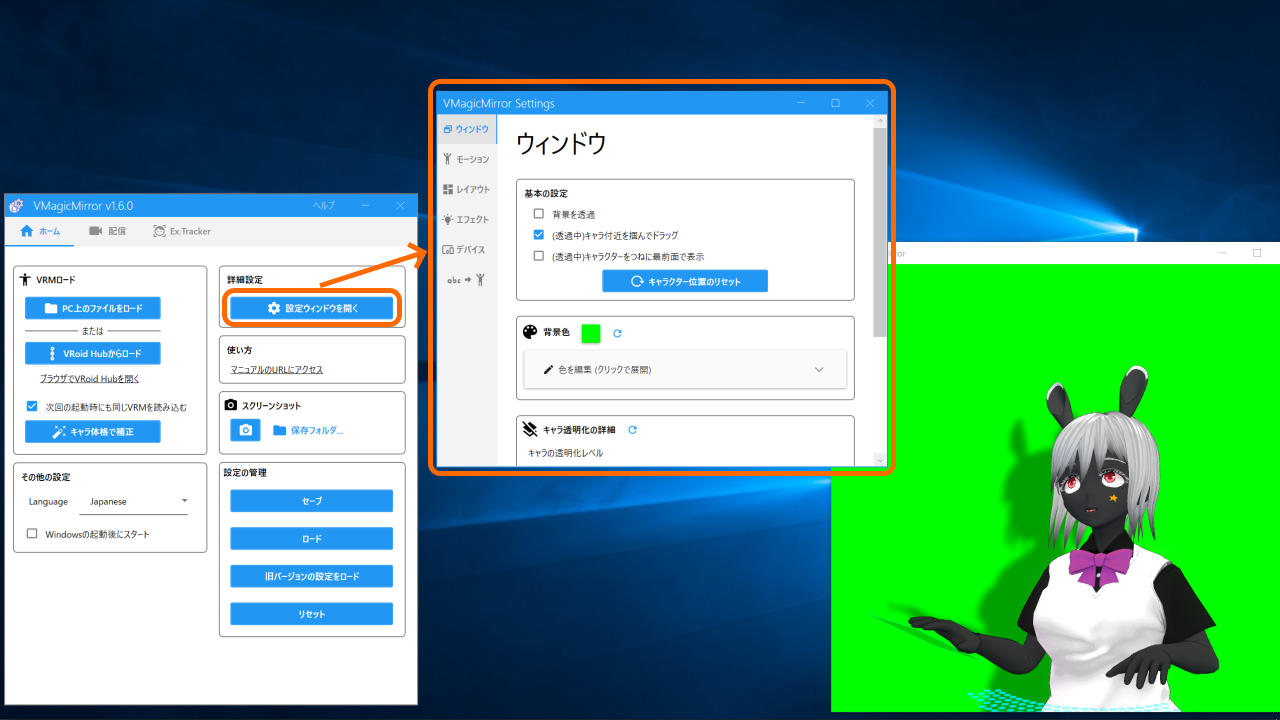This screenshot has width=1280, height=720.
Task: Expand the 色を編集 (クリックで展開) panel
Action: click(685, 369)
